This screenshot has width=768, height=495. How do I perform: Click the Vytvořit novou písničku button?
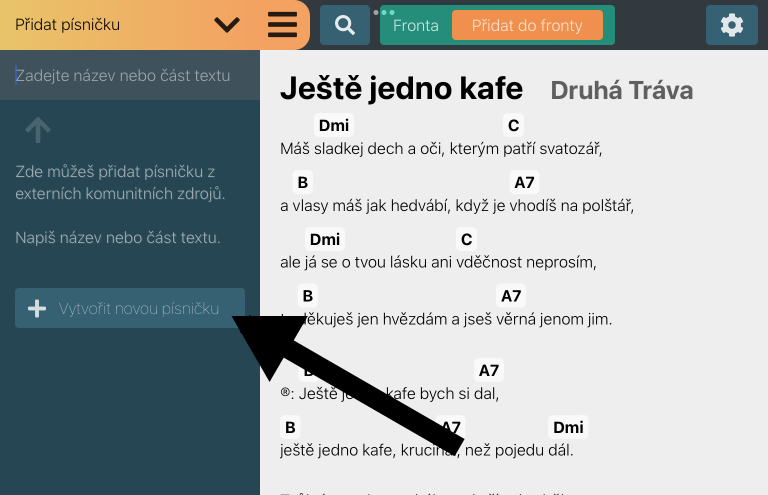pos(130,308)
